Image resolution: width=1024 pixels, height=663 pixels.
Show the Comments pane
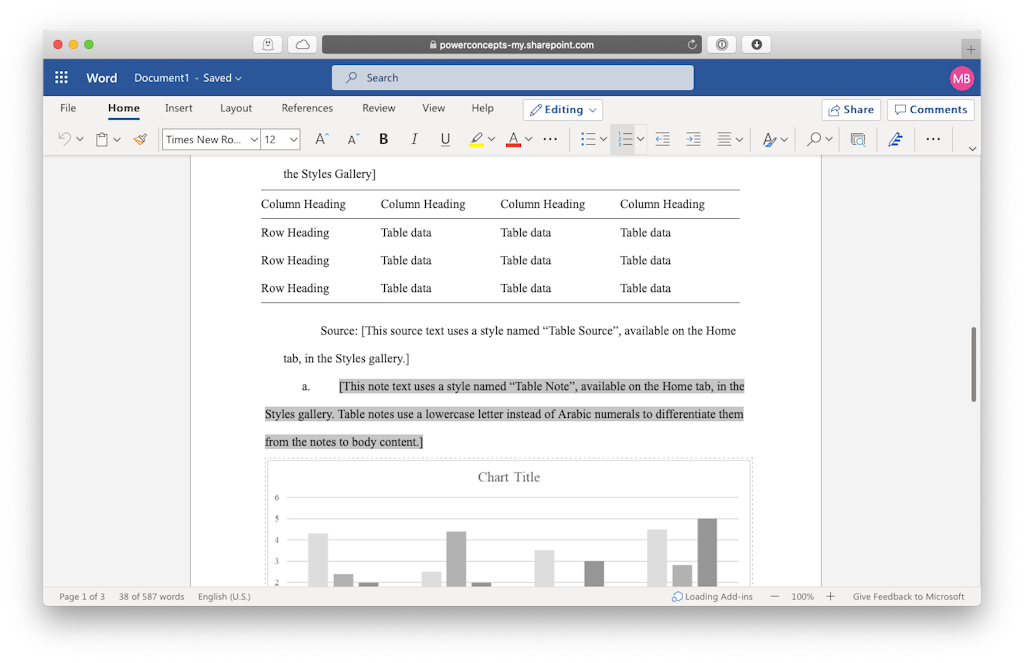click(930, 109)
